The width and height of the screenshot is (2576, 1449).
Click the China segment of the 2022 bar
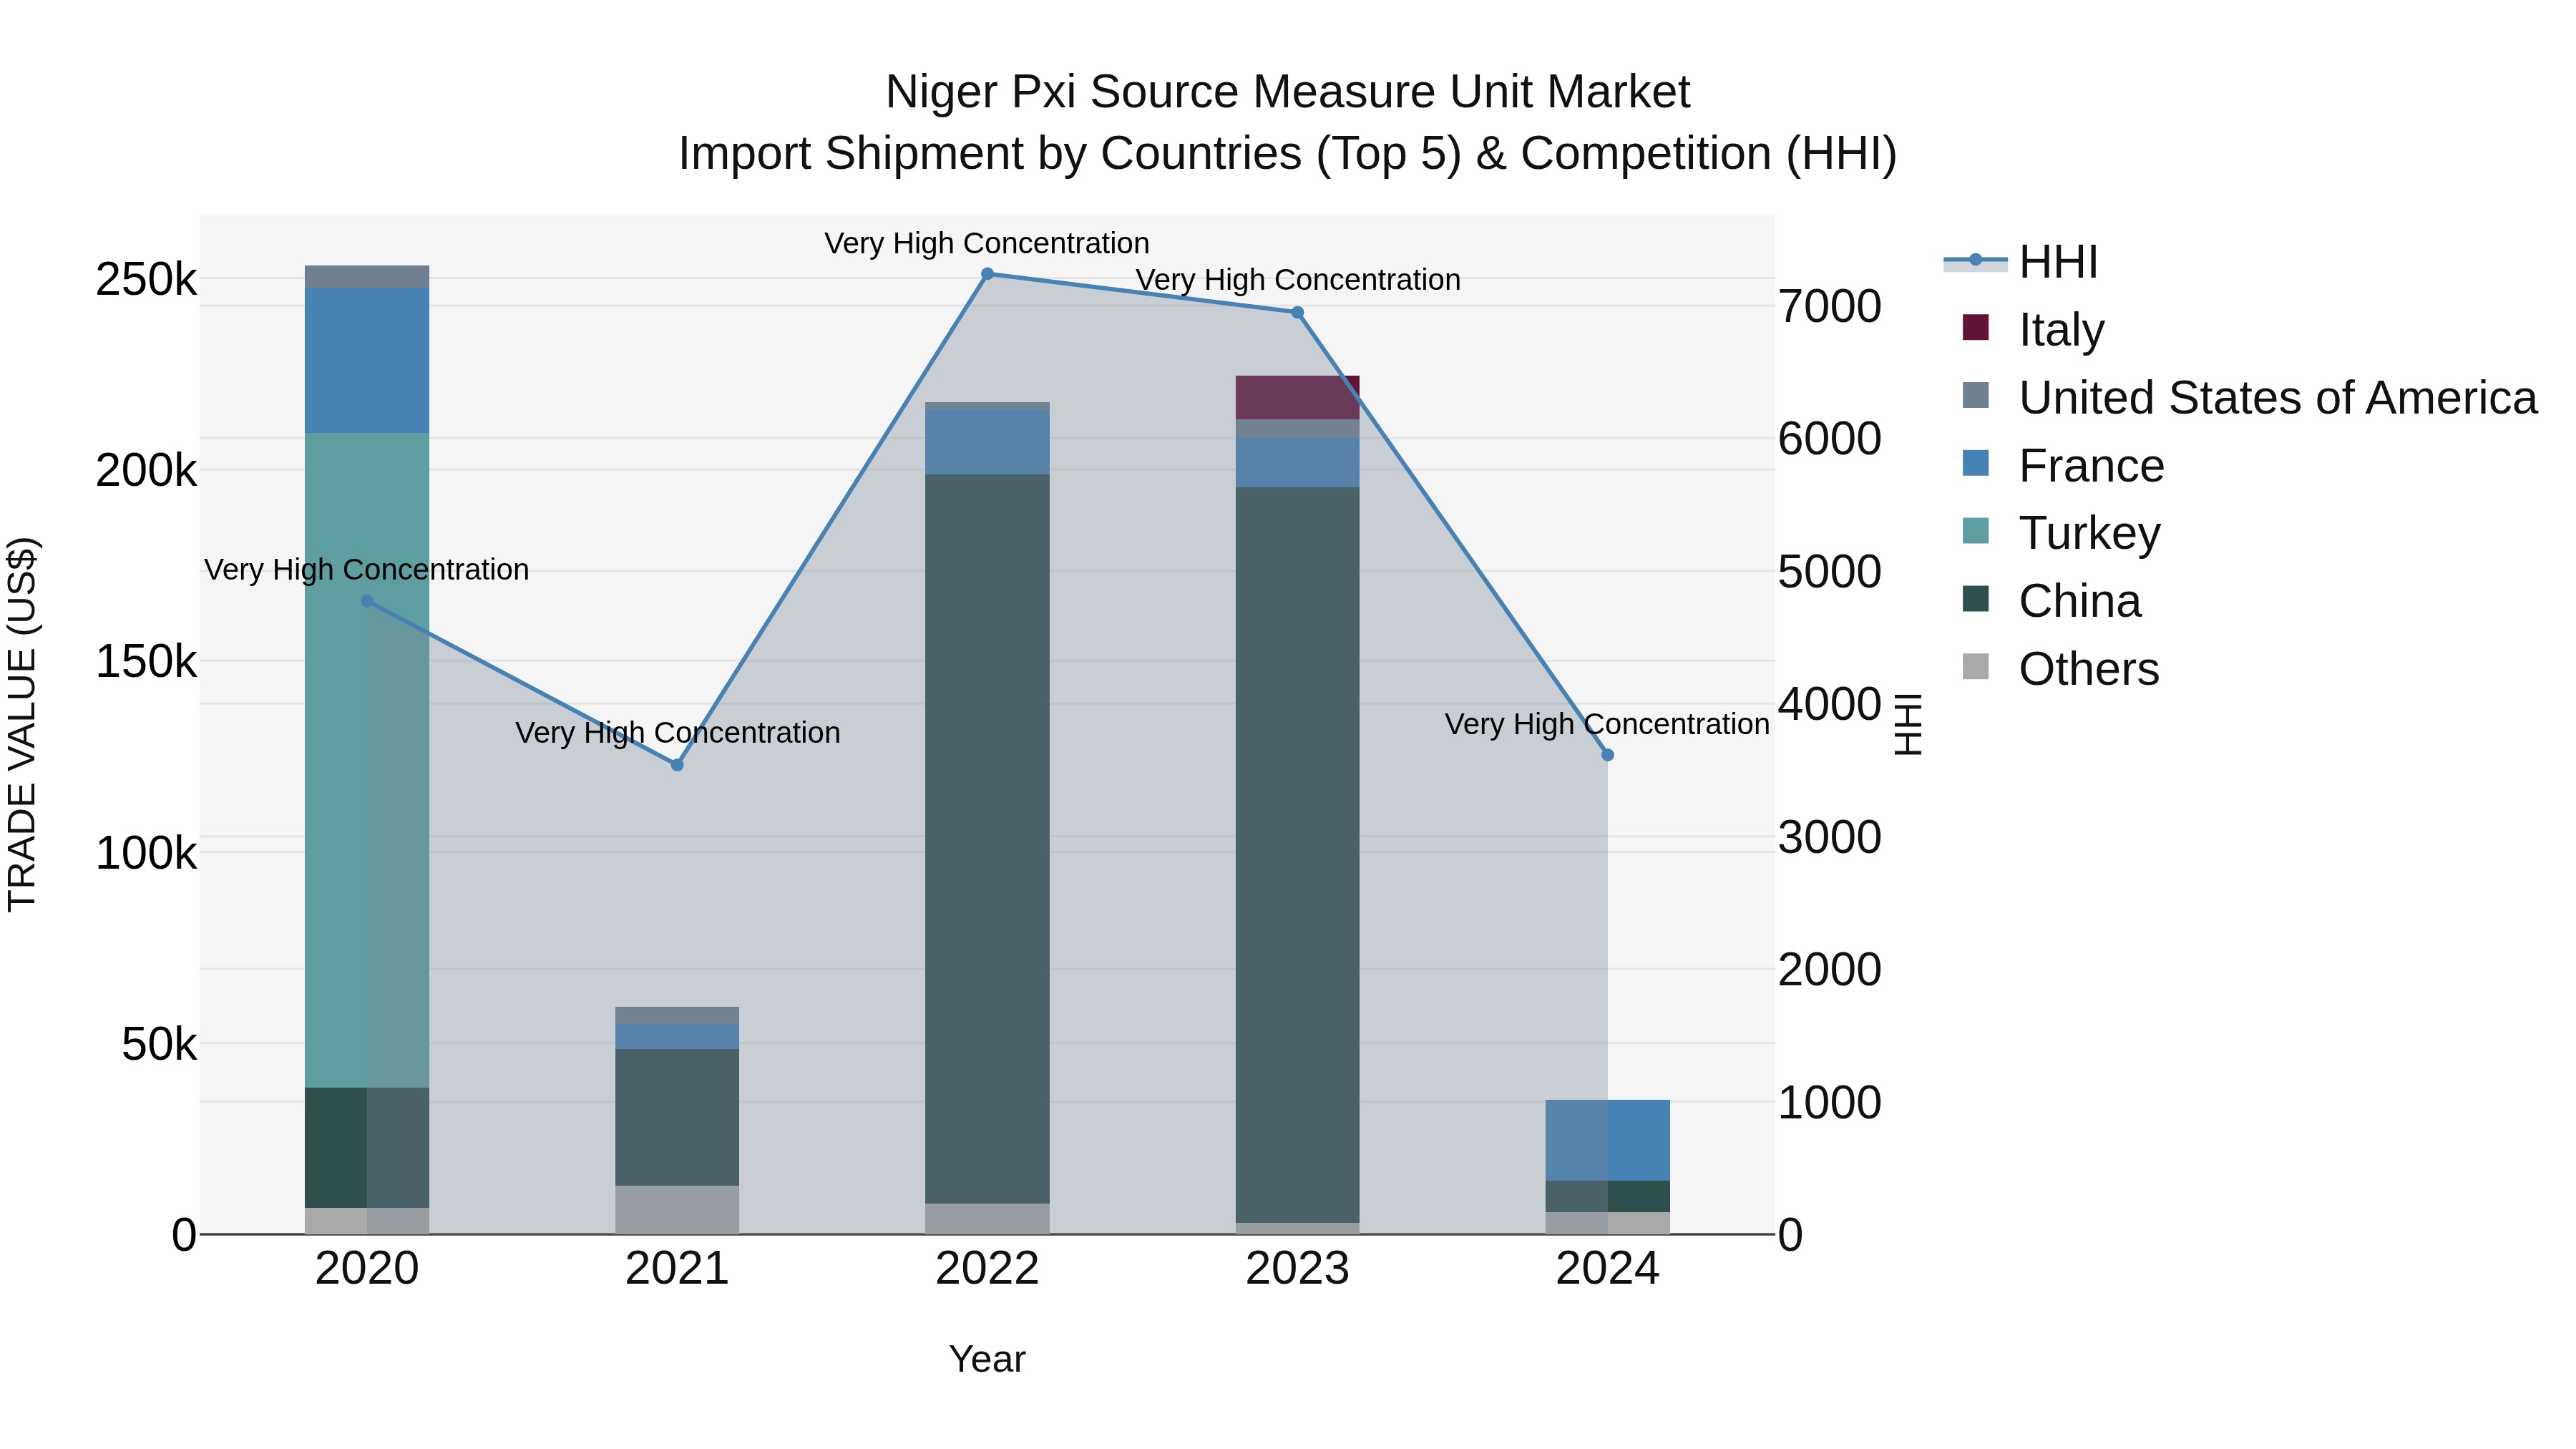tap(987, 839)
